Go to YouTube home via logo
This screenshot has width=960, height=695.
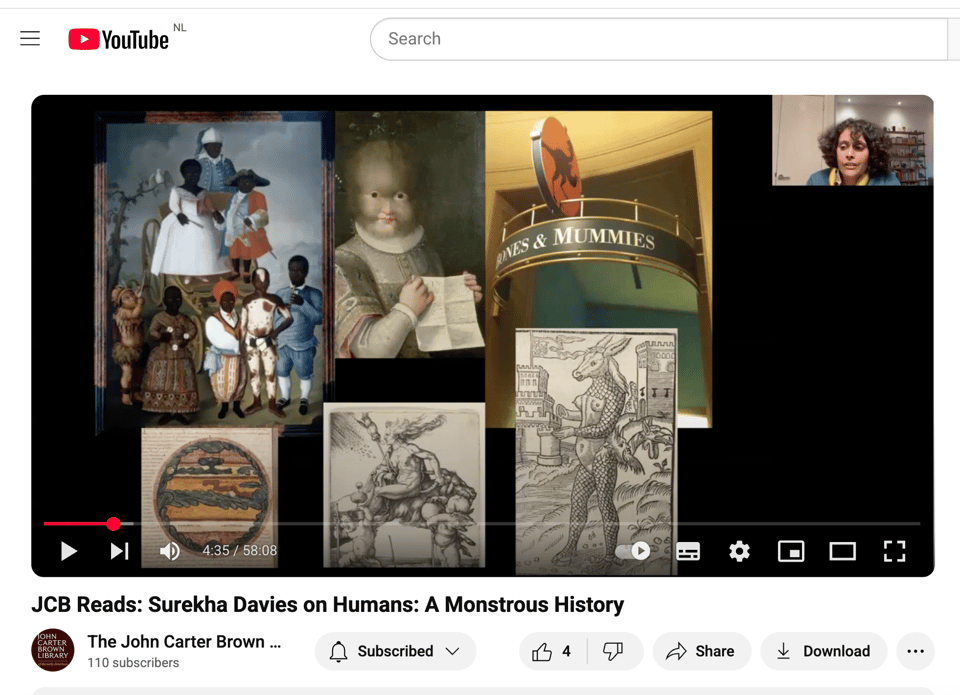[118, 39]
